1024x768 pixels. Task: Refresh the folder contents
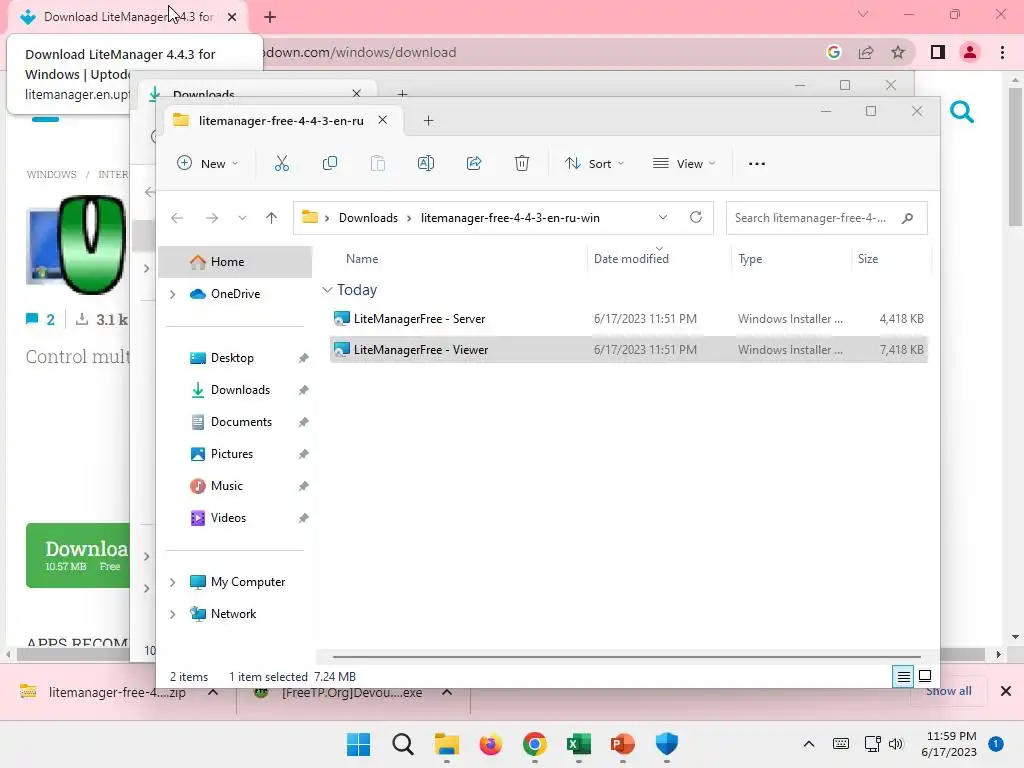[x=696, y=217]
